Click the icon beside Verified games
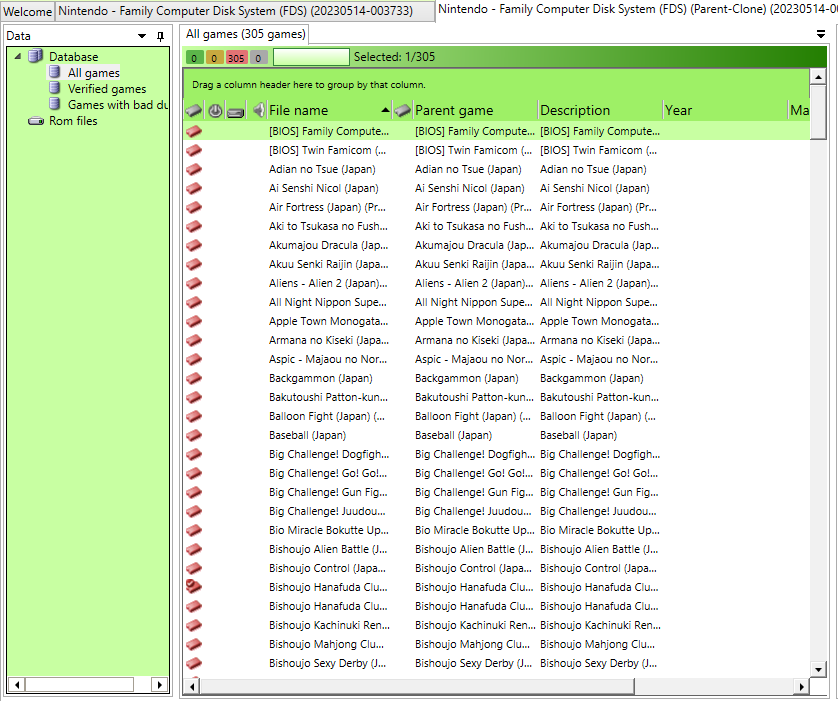The height and width of the screenshot is (701, 838). 55,88
